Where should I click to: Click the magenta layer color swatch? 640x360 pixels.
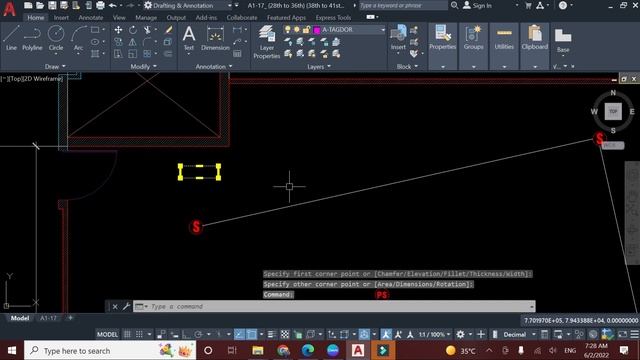click(317, 30)
